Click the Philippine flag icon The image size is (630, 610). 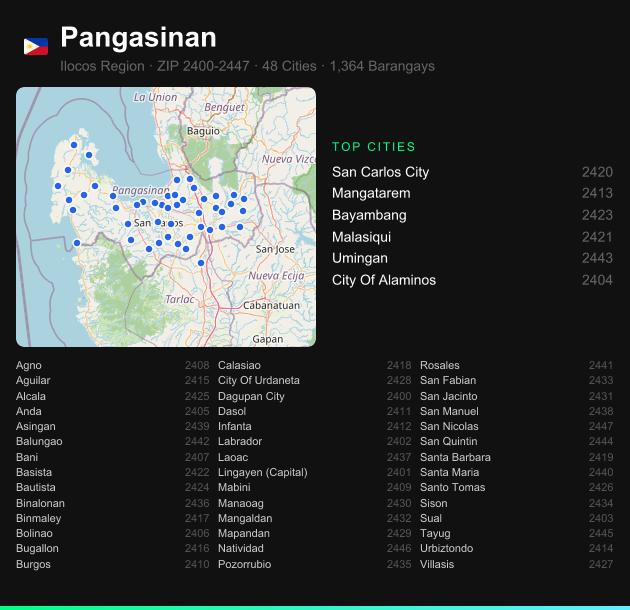[x=36, y=46]
